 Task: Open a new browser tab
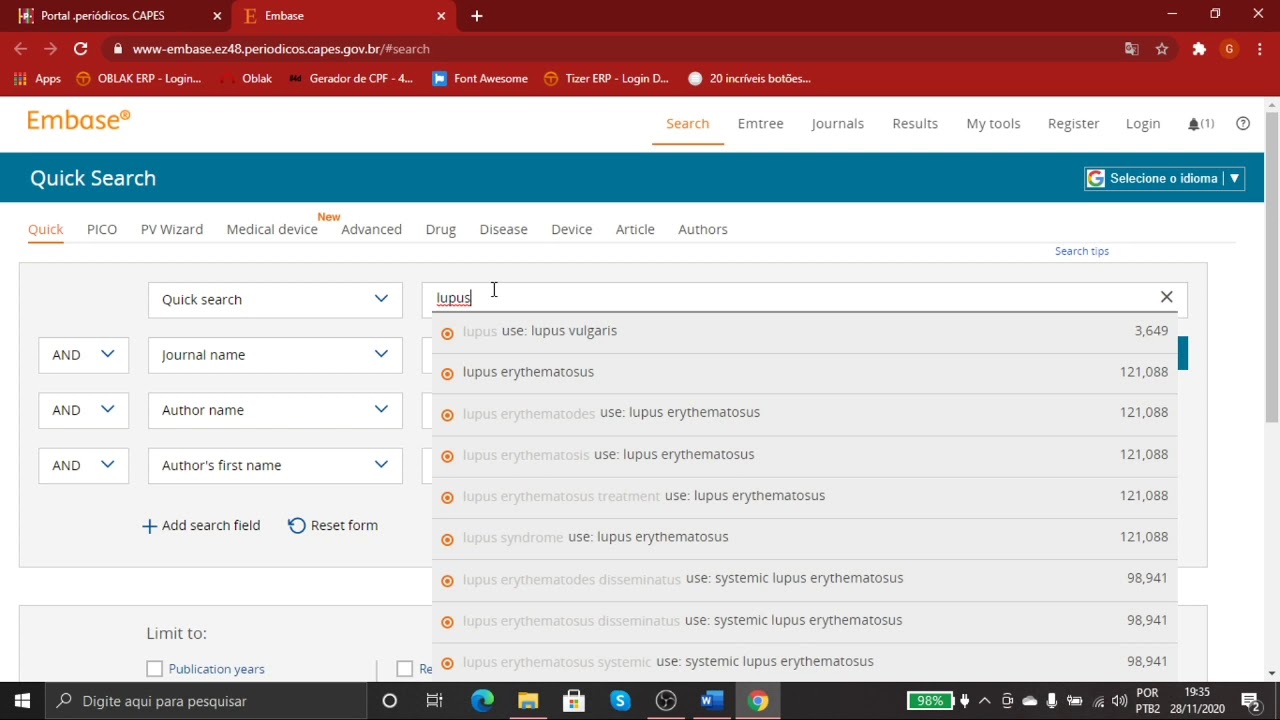point(477,16)
